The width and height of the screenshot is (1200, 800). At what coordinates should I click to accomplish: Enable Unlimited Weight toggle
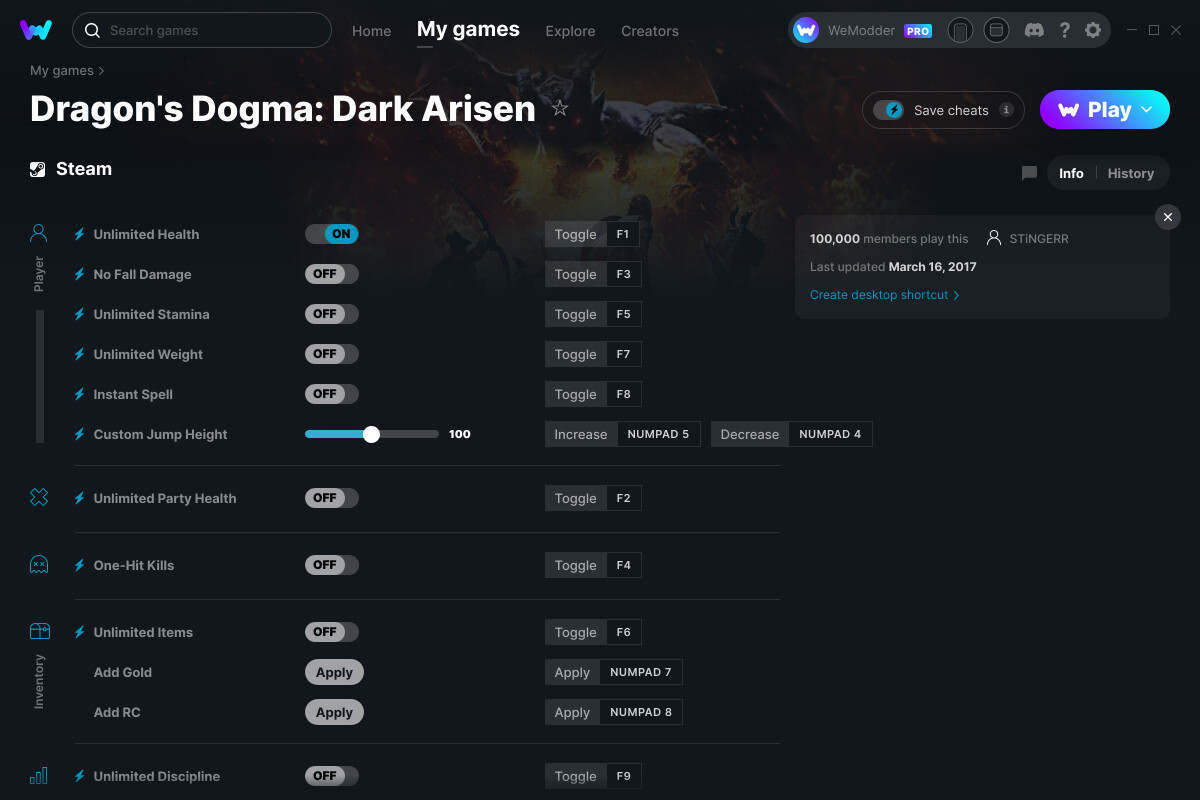point(332,354)
